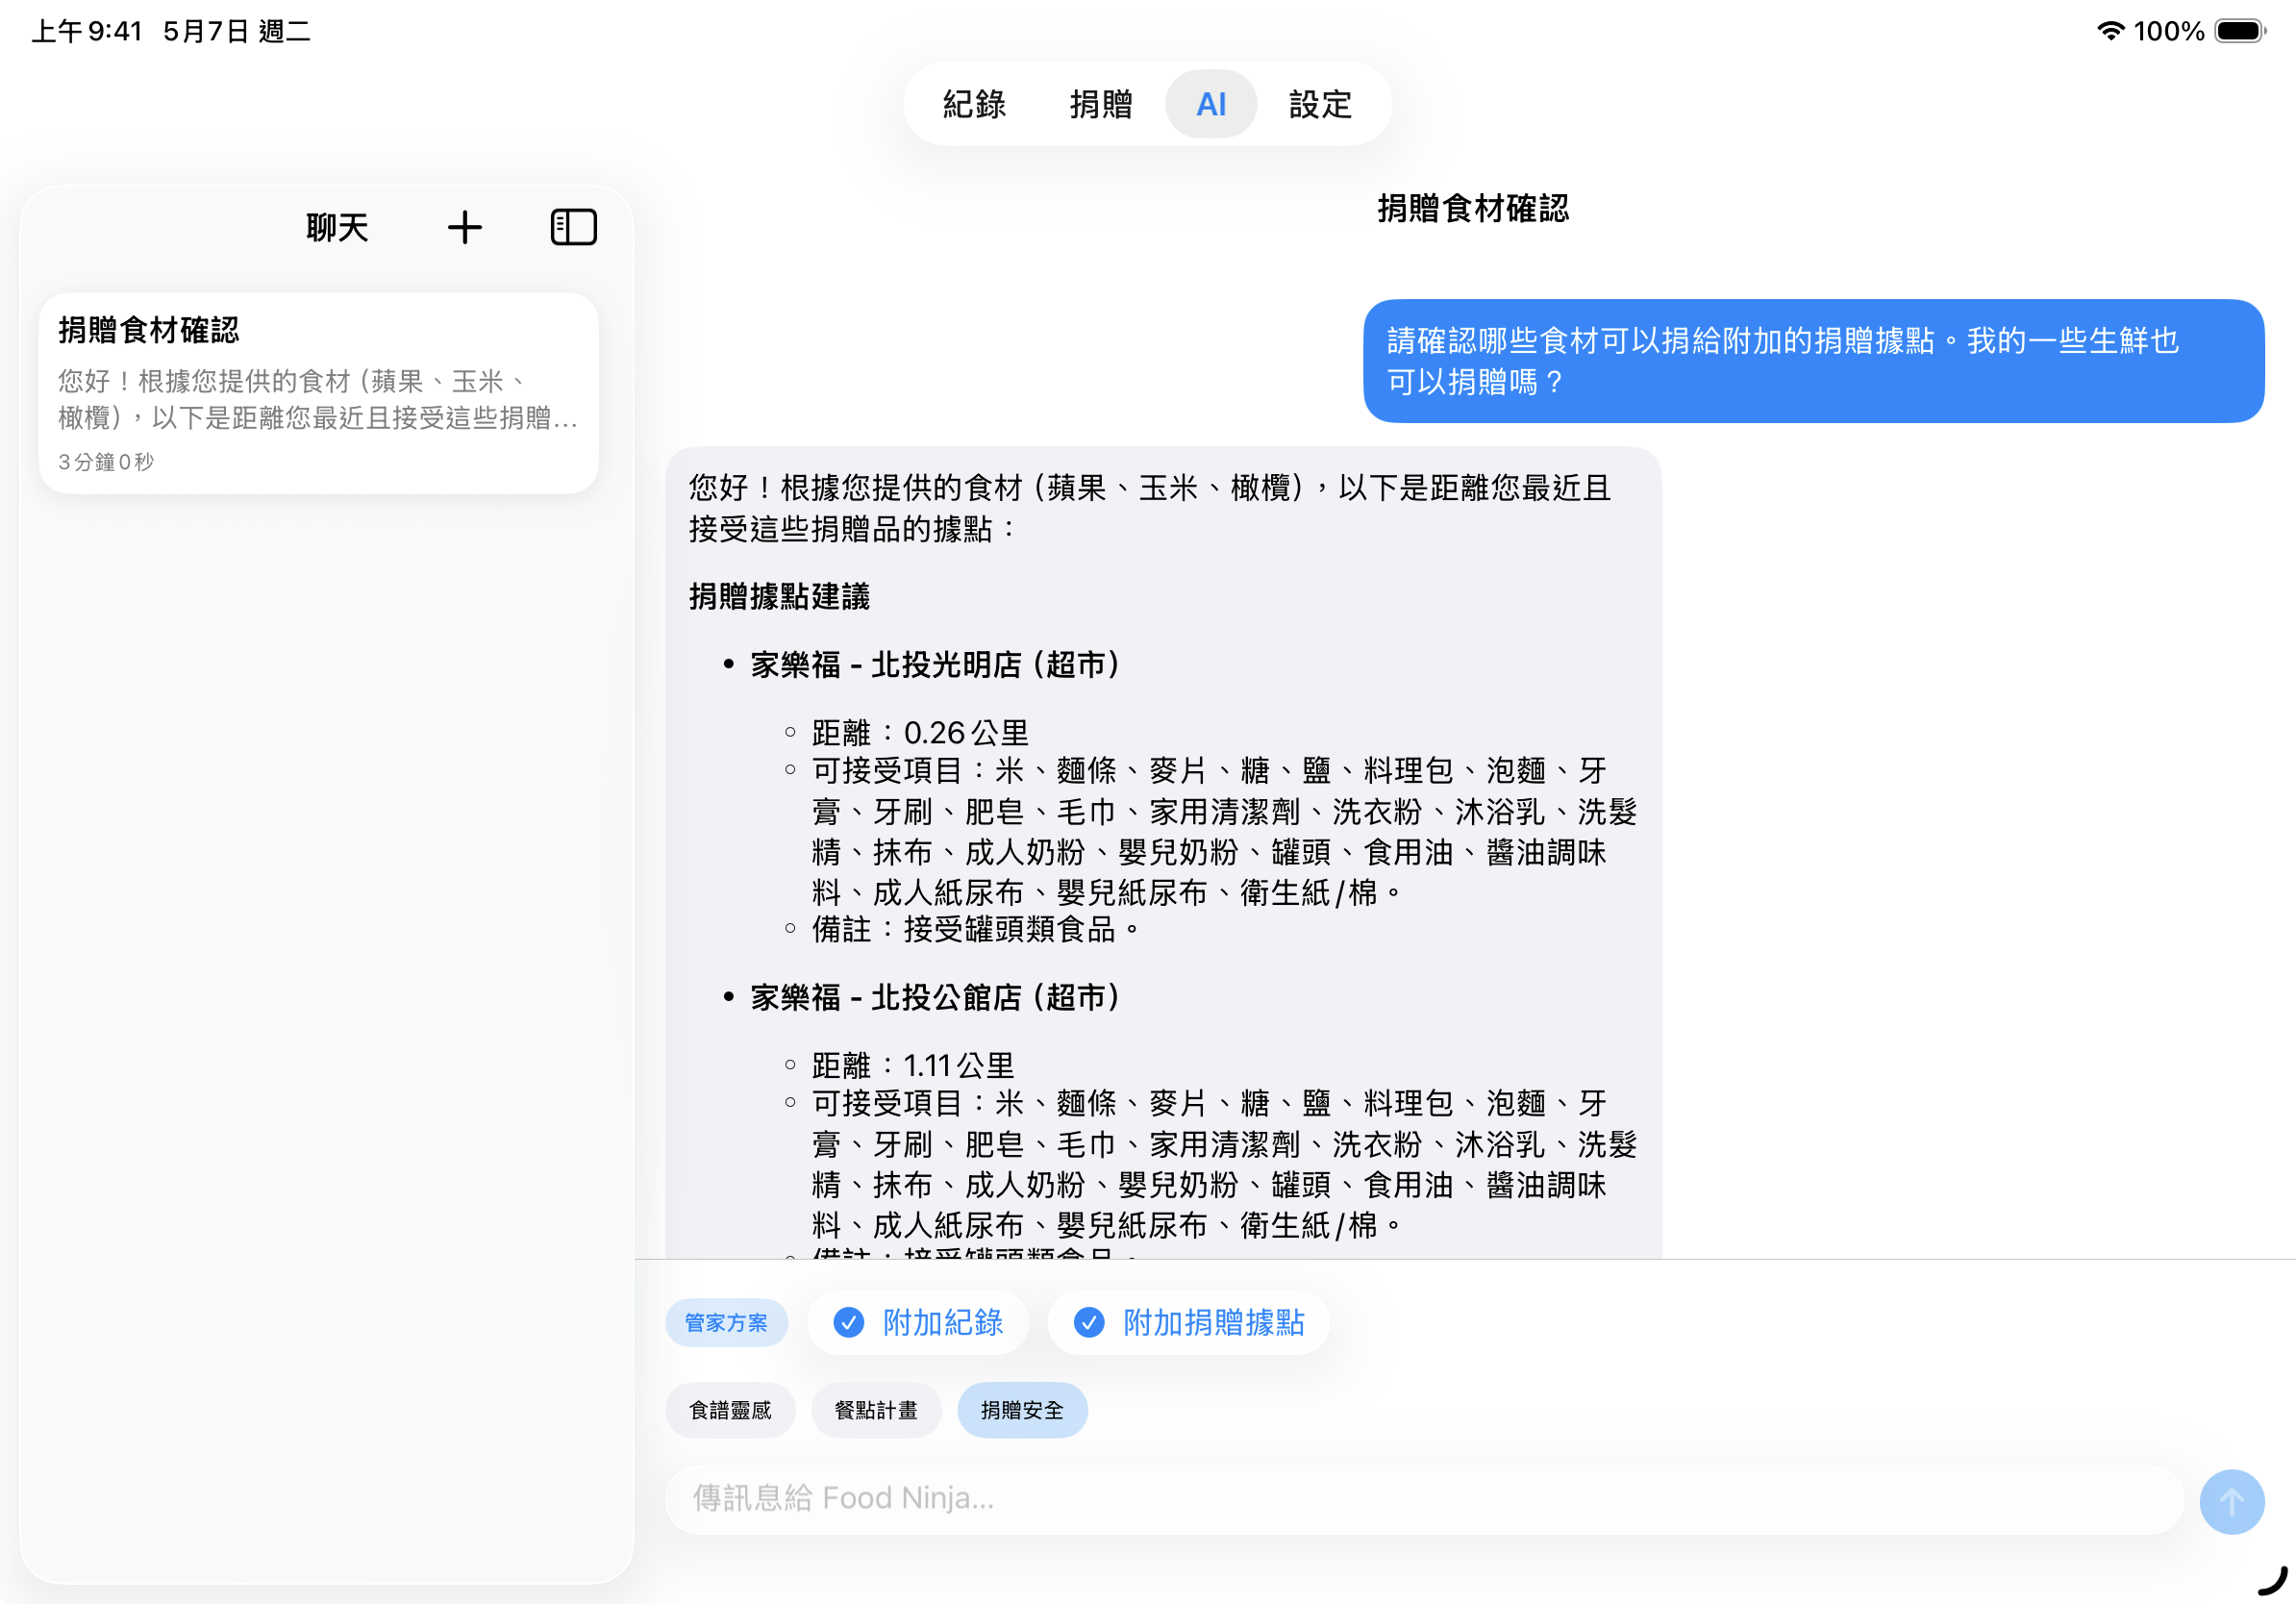Deselect the 捐贈安全 chip
This screenshot has width=2296, height=1604.
1022,1410
